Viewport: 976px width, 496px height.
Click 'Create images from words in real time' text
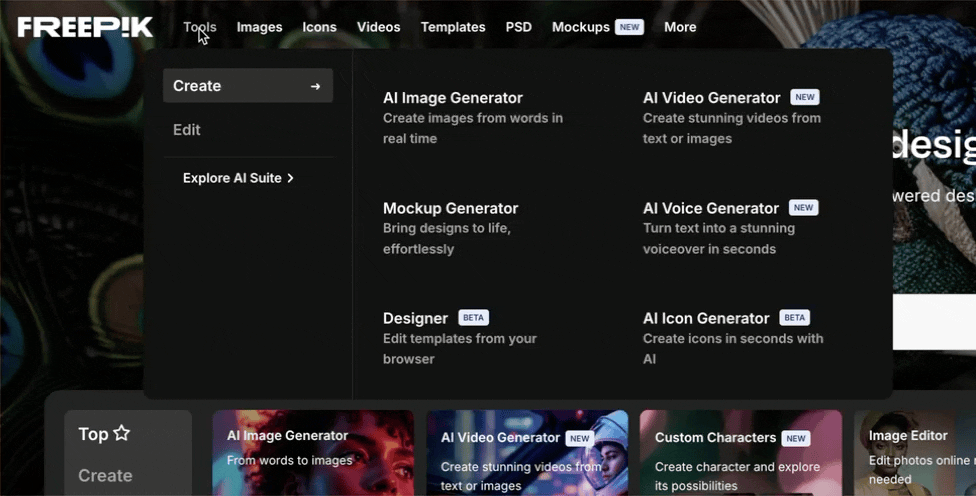pos(473,128)
